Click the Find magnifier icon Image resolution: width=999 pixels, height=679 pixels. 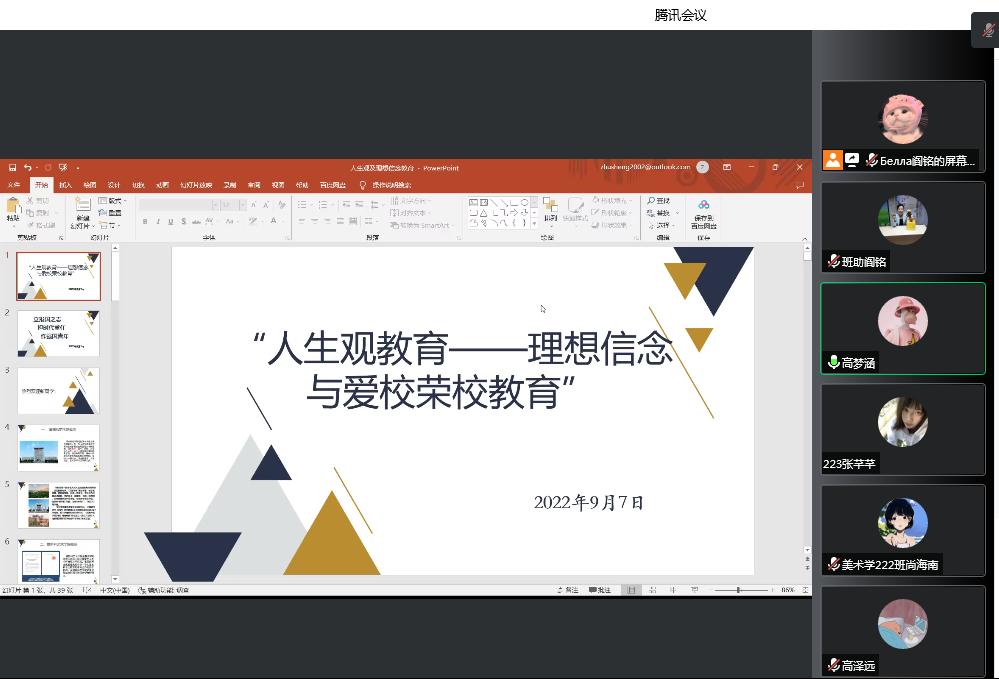[x=652, y=201]
